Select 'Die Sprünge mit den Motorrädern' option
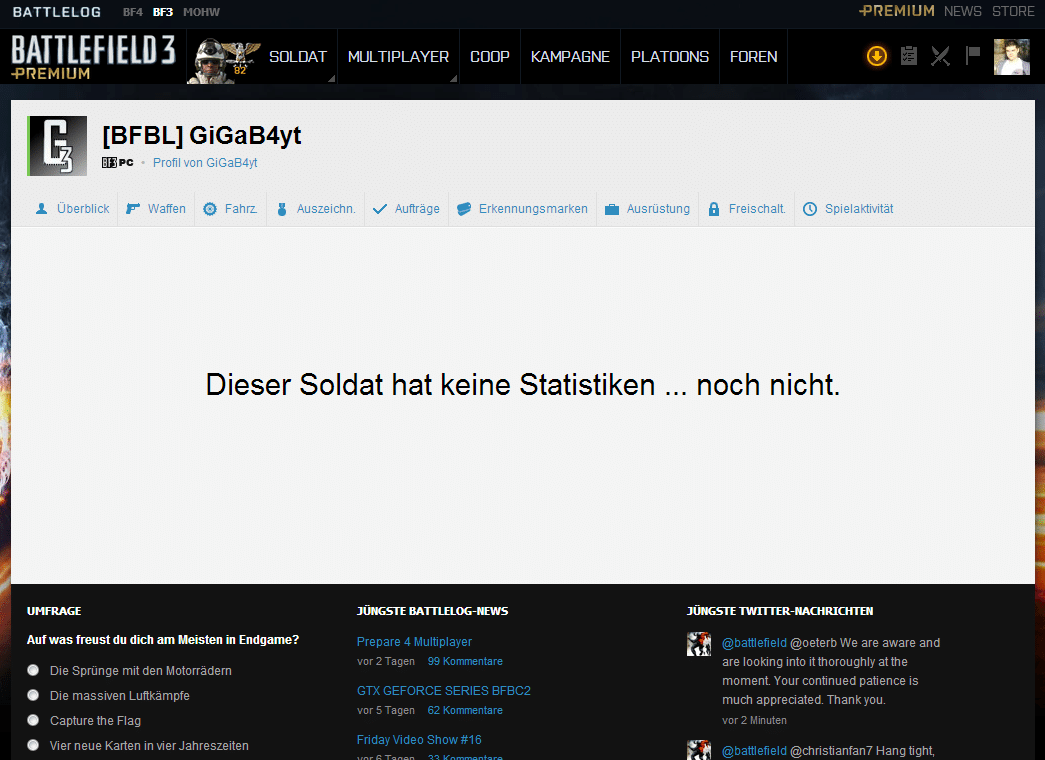 point(34,670)
